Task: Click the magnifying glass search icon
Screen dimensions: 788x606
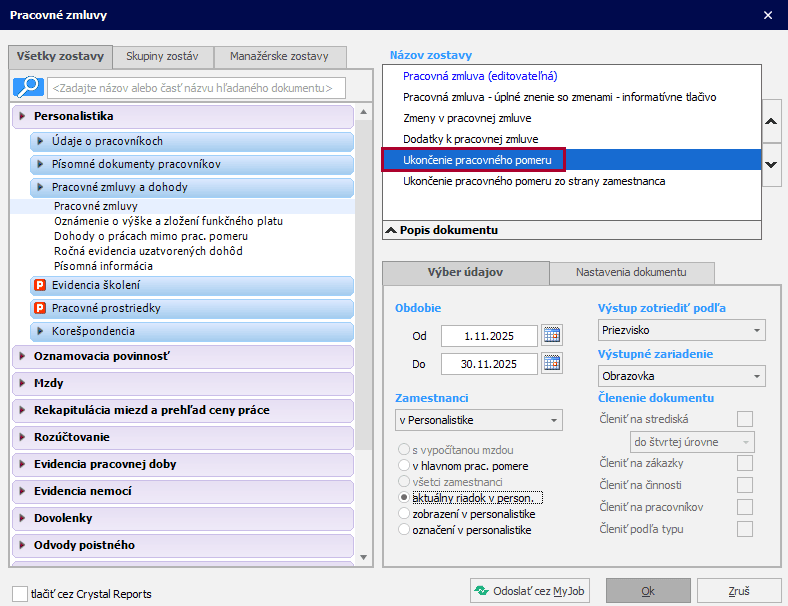Action: (27, 87)
